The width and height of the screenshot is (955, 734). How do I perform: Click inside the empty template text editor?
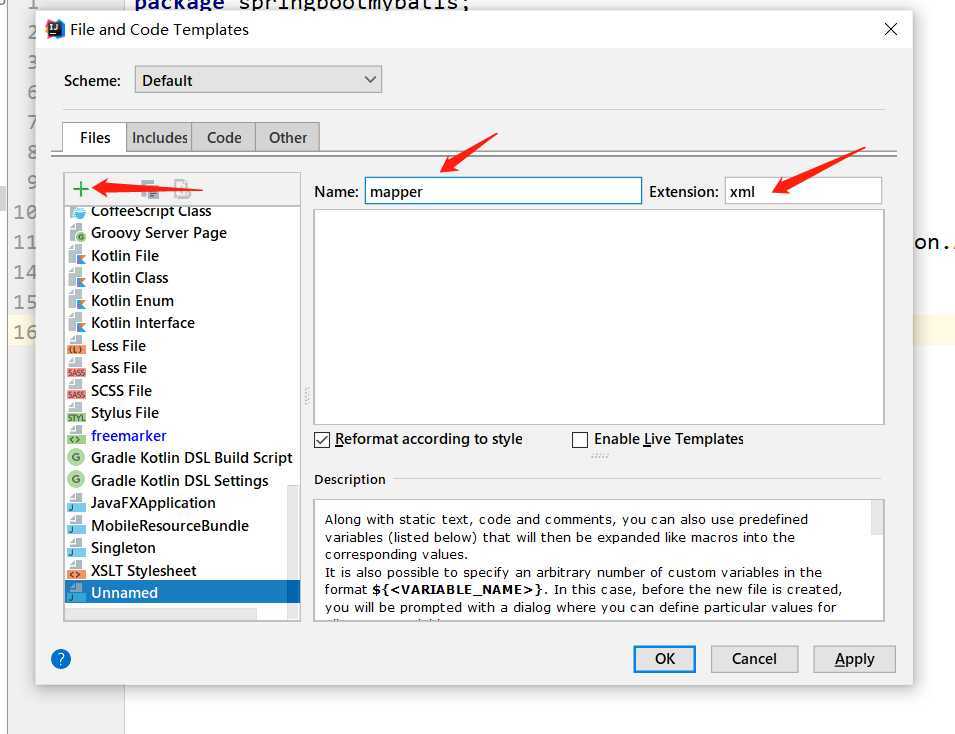point(599,317)
